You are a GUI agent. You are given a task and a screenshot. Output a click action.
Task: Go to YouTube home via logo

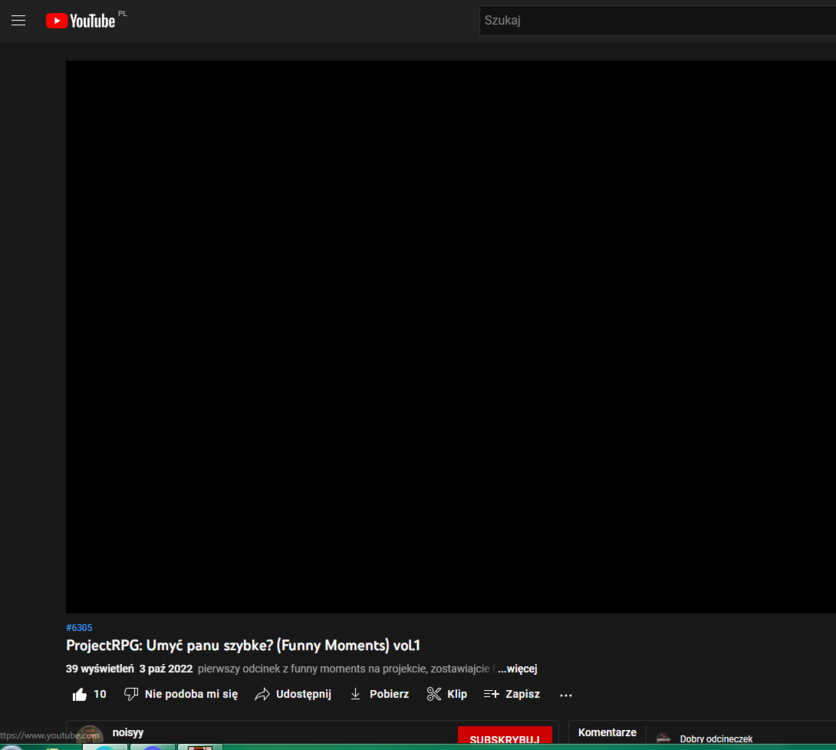click(x=81, y=21)
